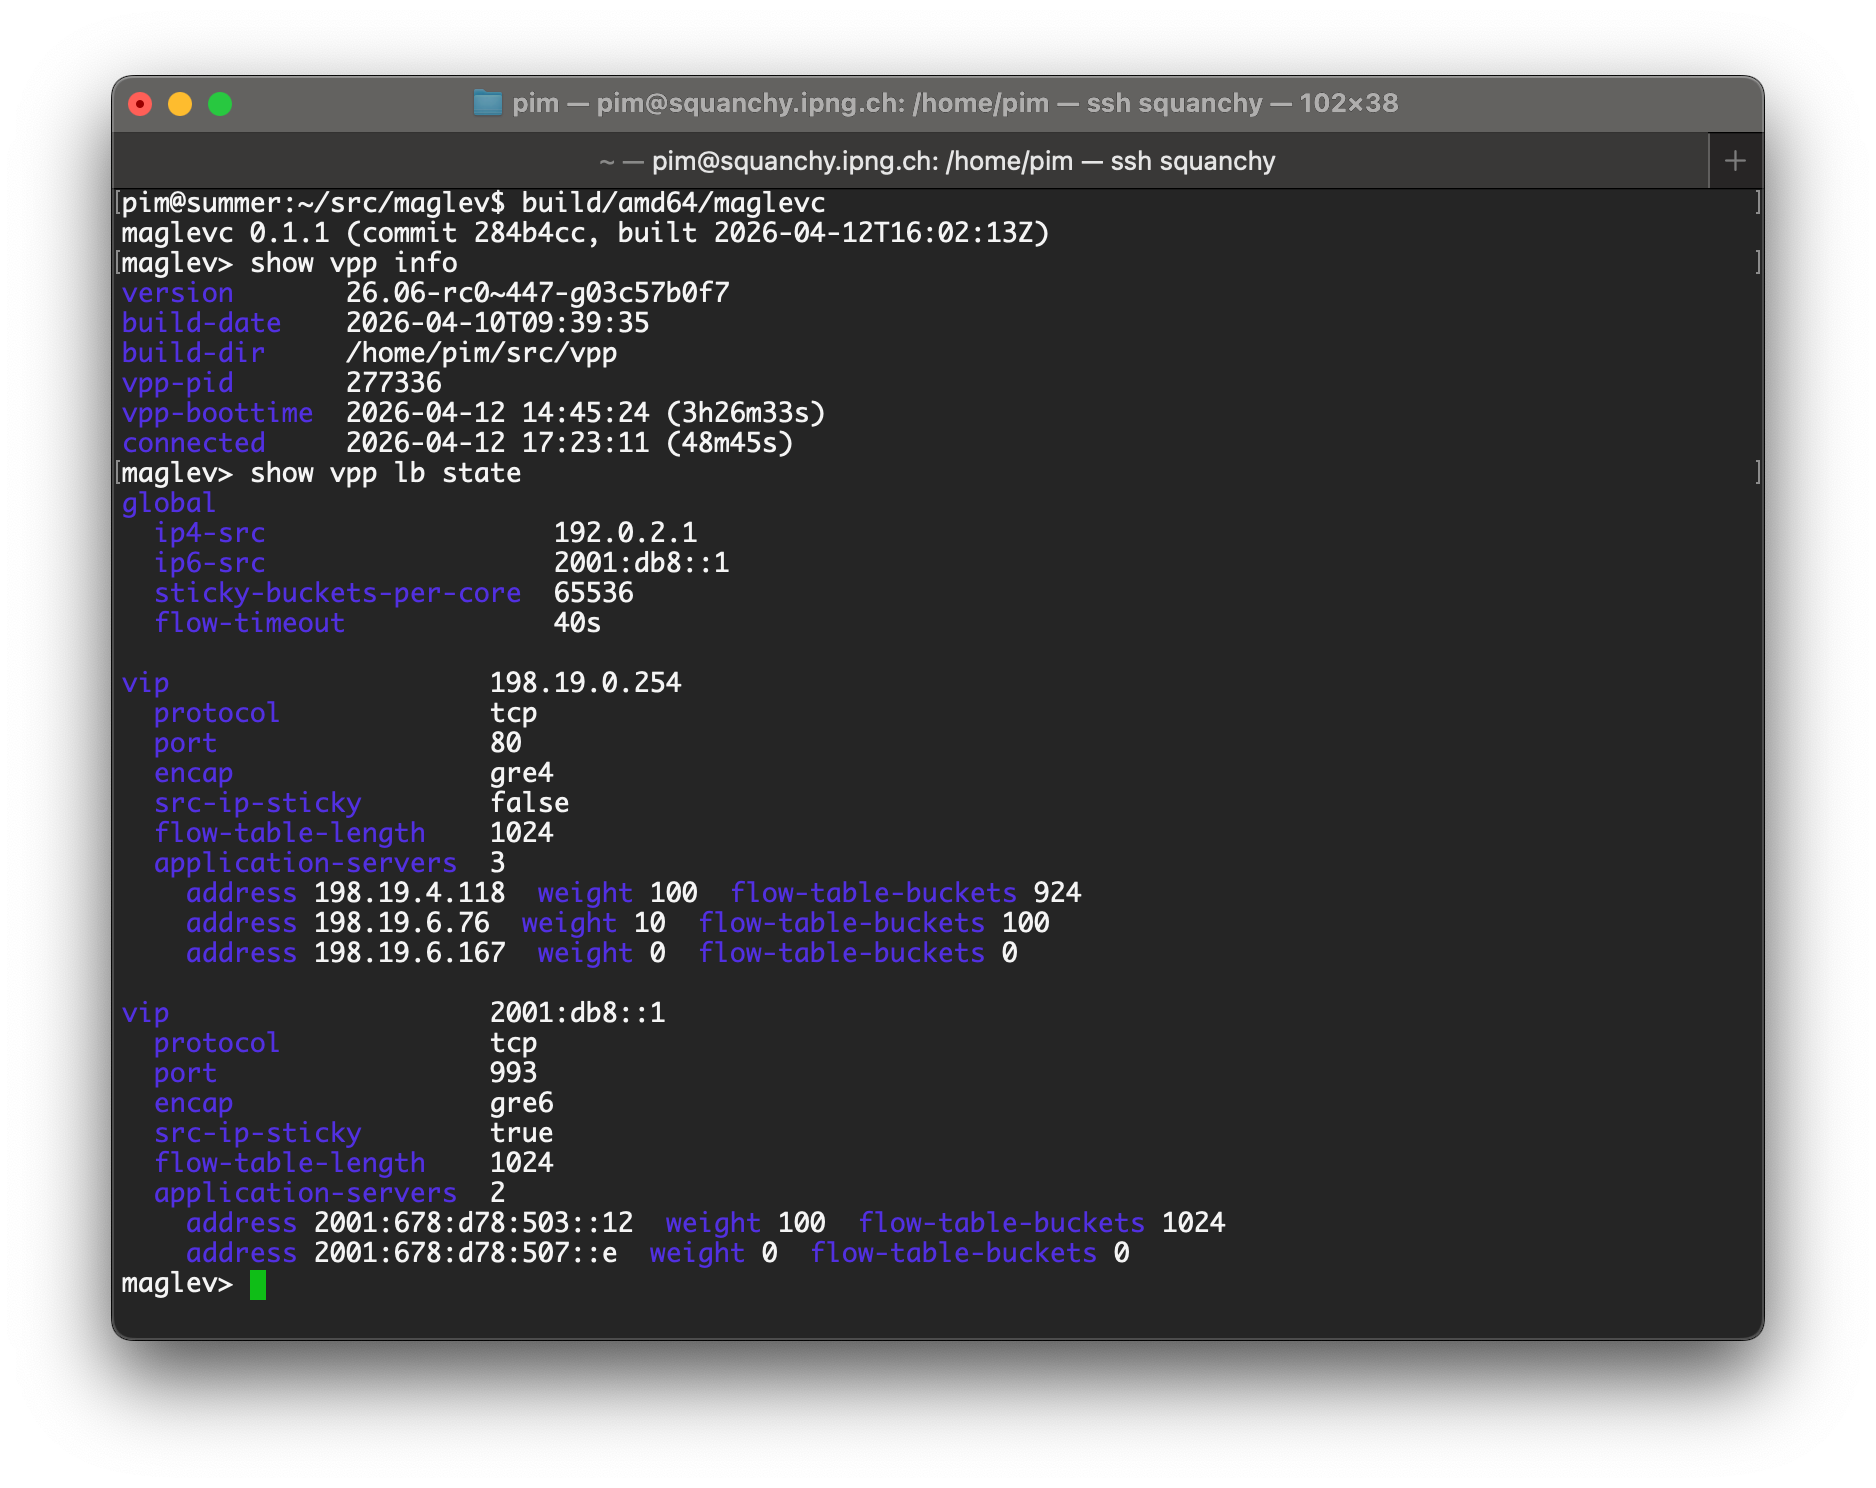Click the address 2001:678:d78:503::12
The image size is (1876, 1488).
(473, 1223)
